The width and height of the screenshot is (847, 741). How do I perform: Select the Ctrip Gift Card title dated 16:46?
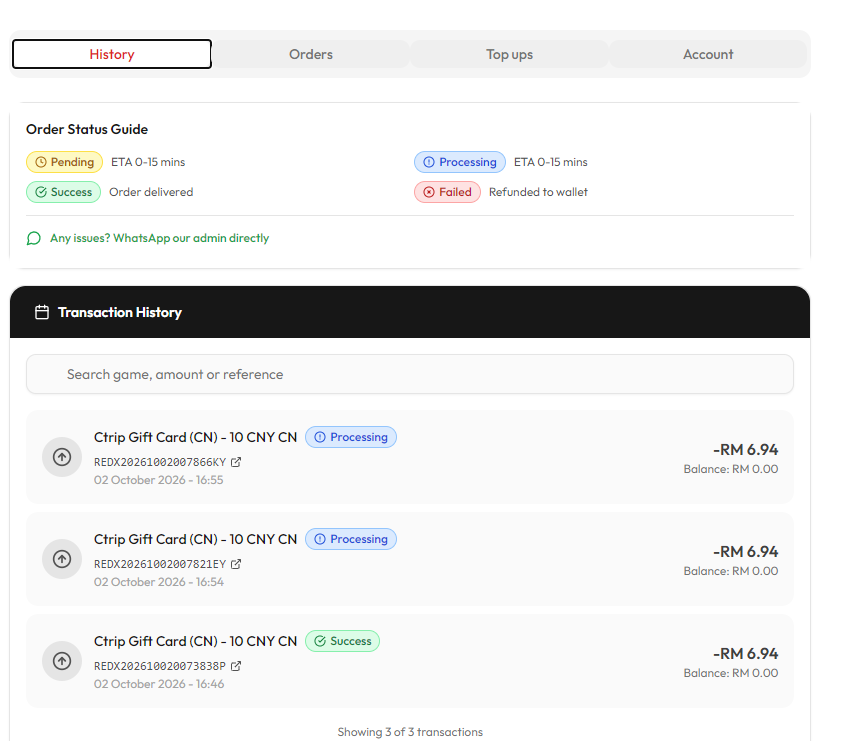coord(196,641)
